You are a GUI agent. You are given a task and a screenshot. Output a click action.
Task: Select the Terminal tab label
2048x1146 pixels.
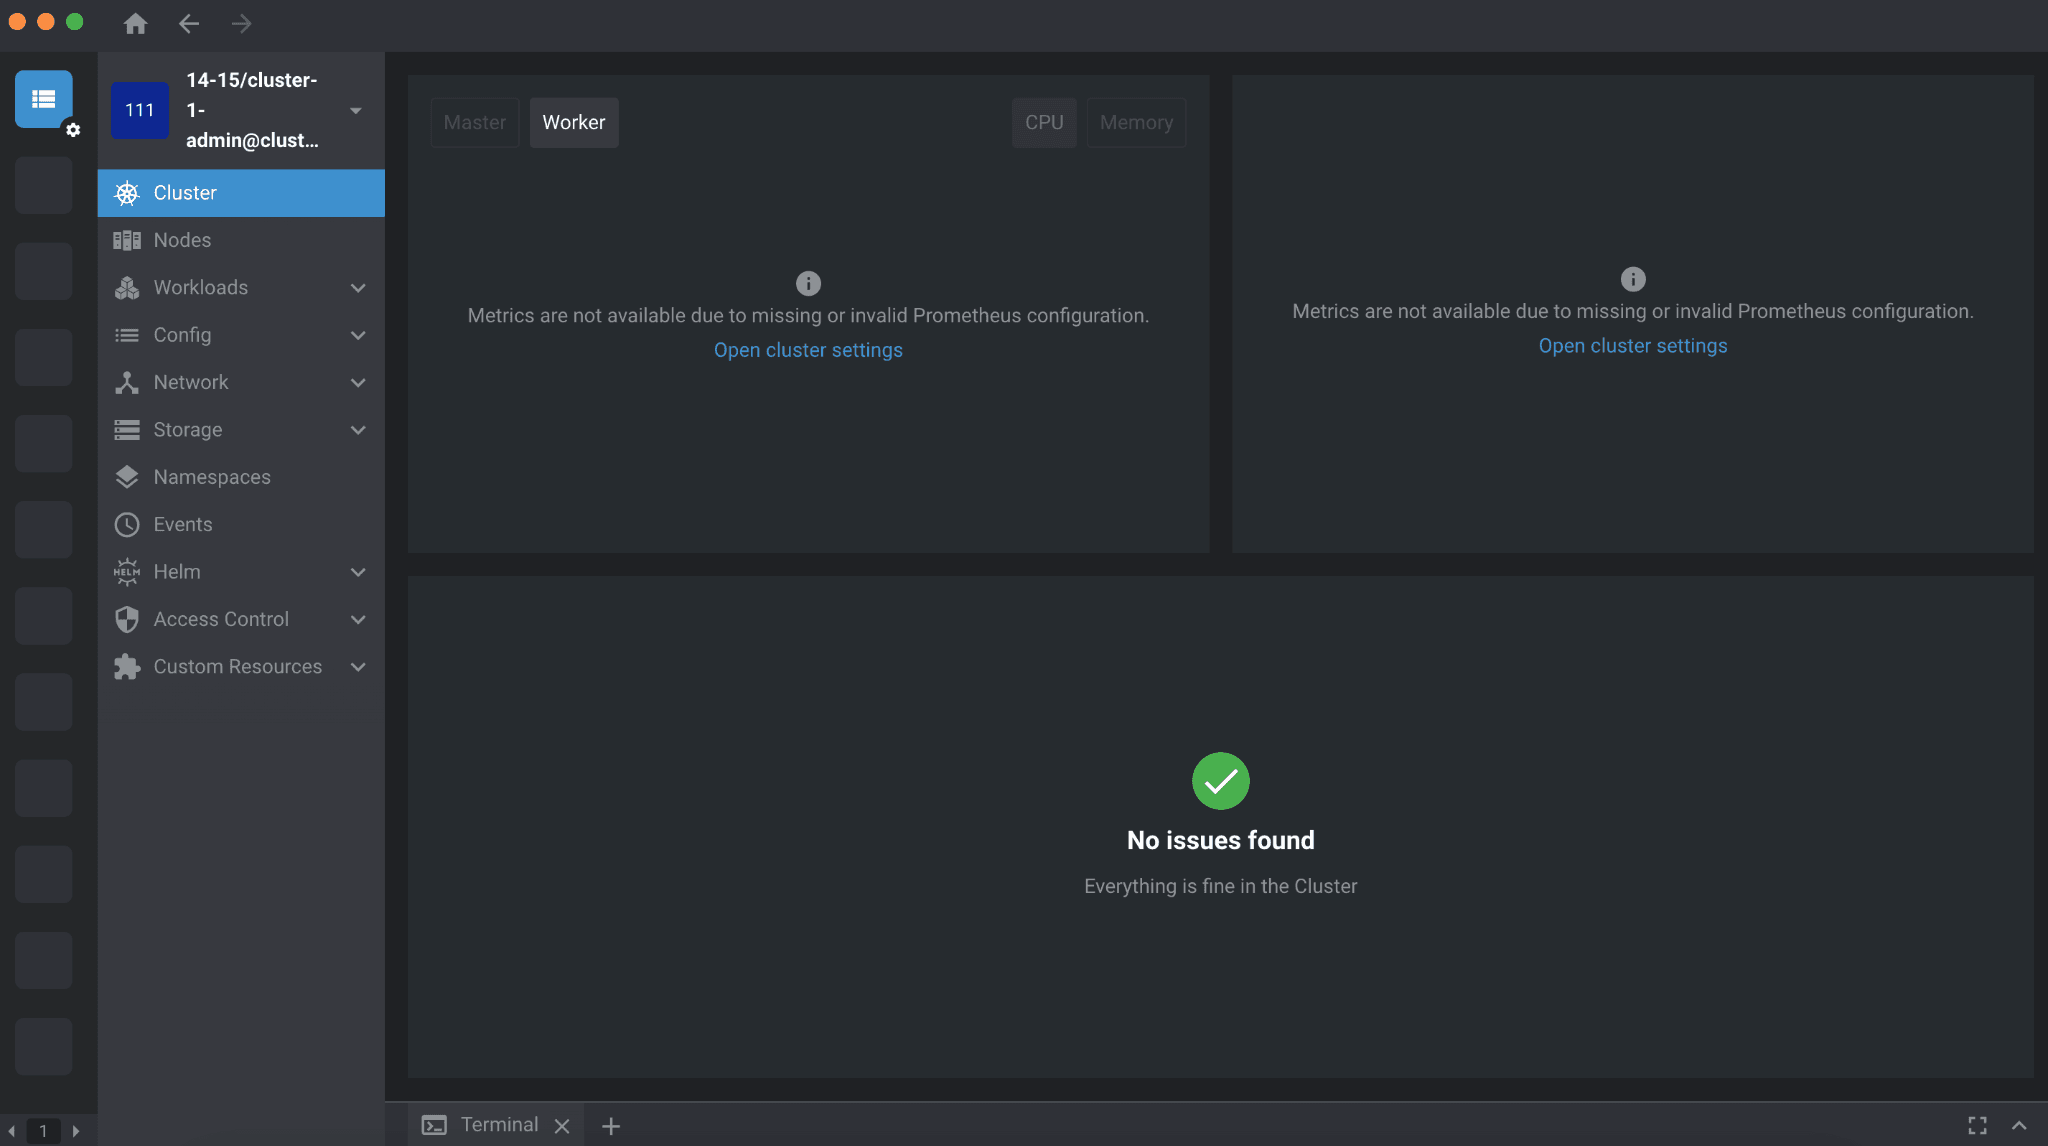click(500, 1125)
